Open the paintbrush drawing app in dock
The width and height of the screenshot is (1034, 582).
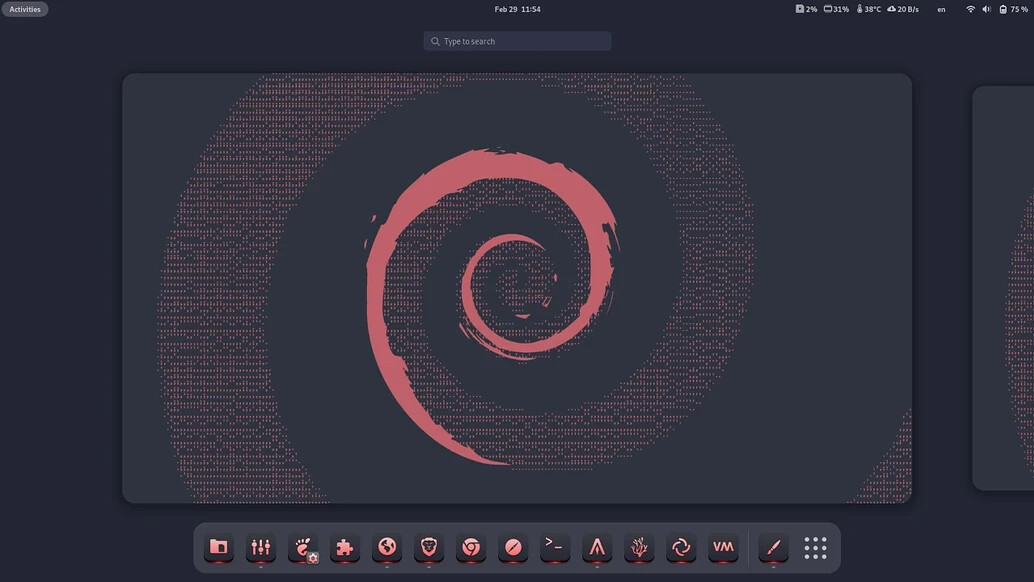773,547
